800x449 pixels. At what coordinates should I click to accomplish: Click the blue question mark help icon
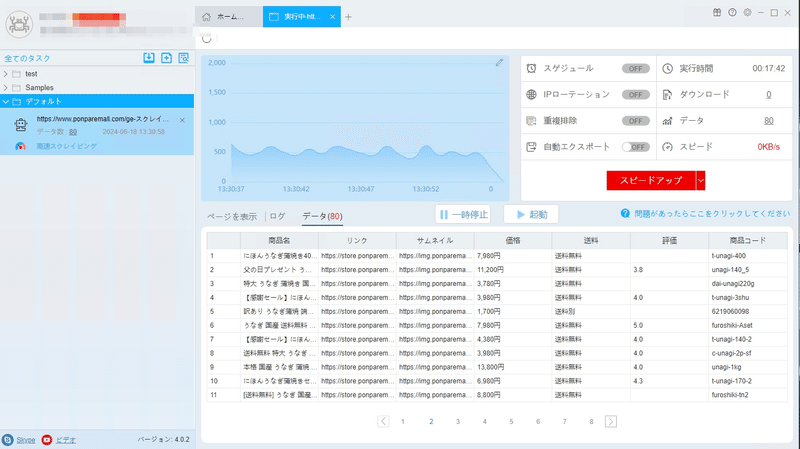625,213
